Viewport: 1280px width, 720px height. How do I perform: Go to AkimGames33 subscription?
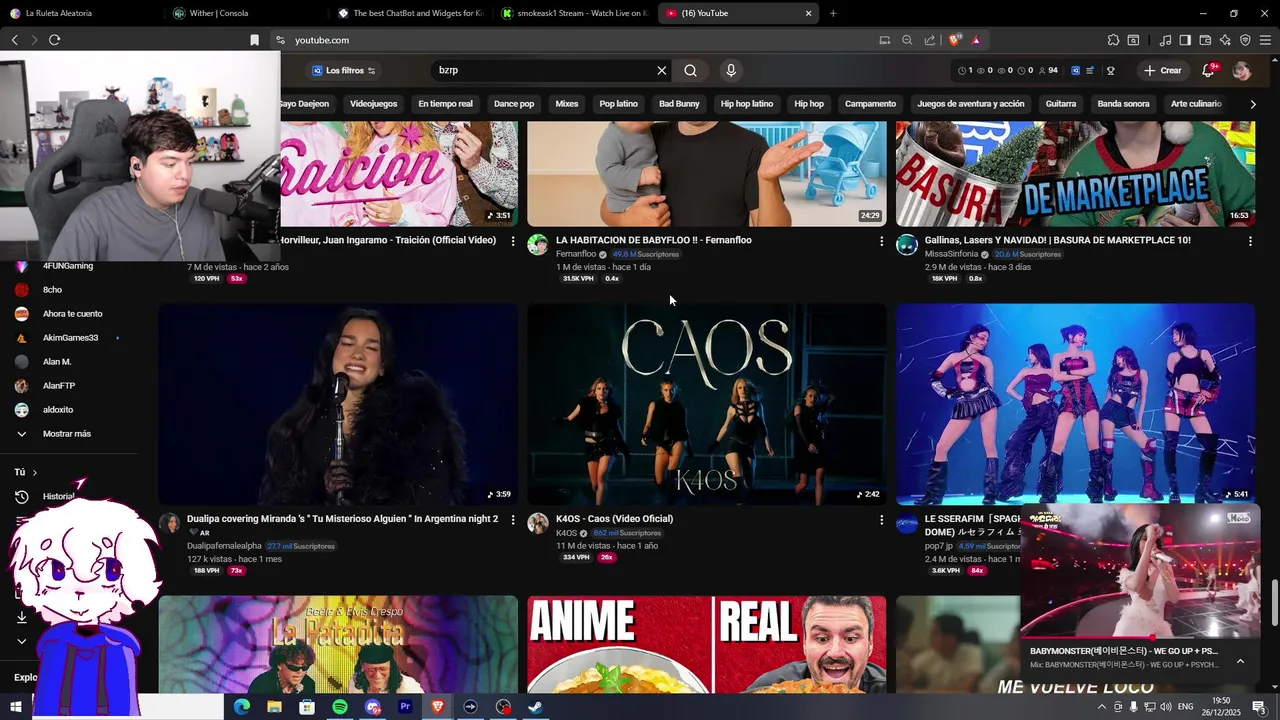point(70,338)
